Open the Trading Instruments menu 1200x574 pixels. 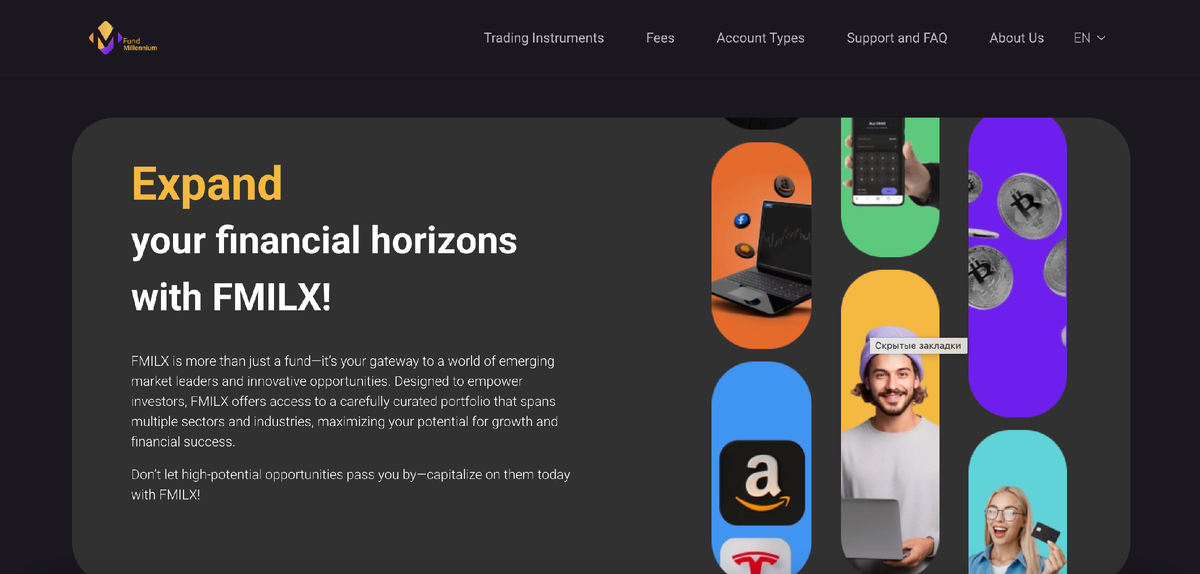tap(544, 38)
